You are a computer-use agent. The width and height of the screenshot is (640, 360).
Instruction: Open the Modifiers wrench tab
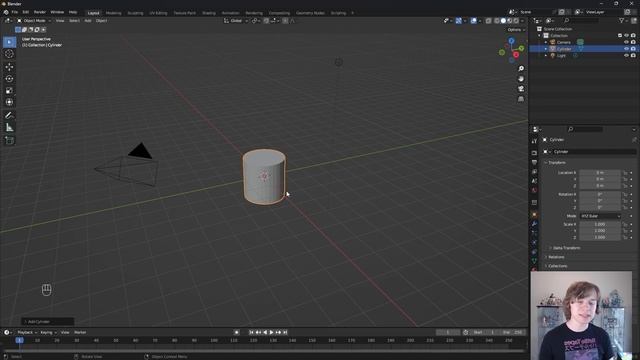click(x=534, y=224)
